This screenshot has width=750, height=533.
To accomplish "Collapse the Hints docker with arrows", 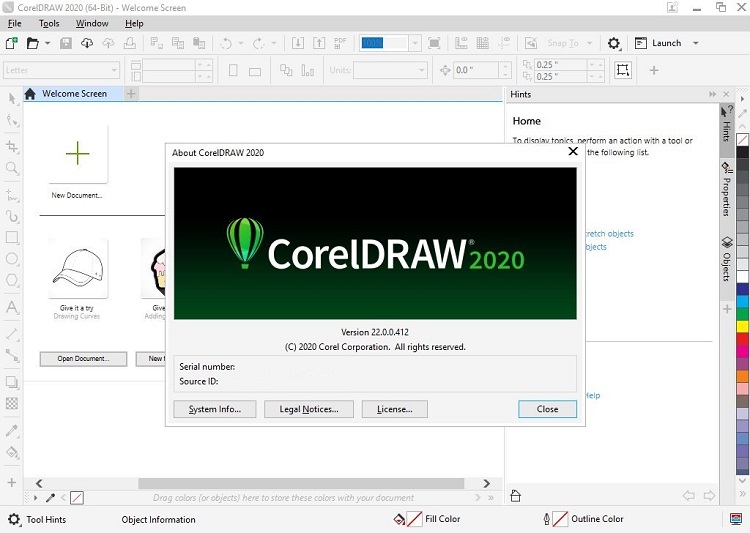I will pyautogui.click(x=713, y=94).
